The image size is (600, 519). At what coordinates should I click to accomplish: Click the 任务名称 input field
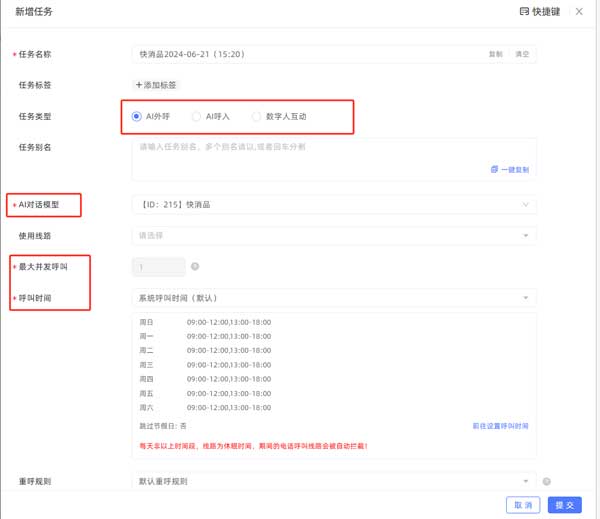coord(300,54)
